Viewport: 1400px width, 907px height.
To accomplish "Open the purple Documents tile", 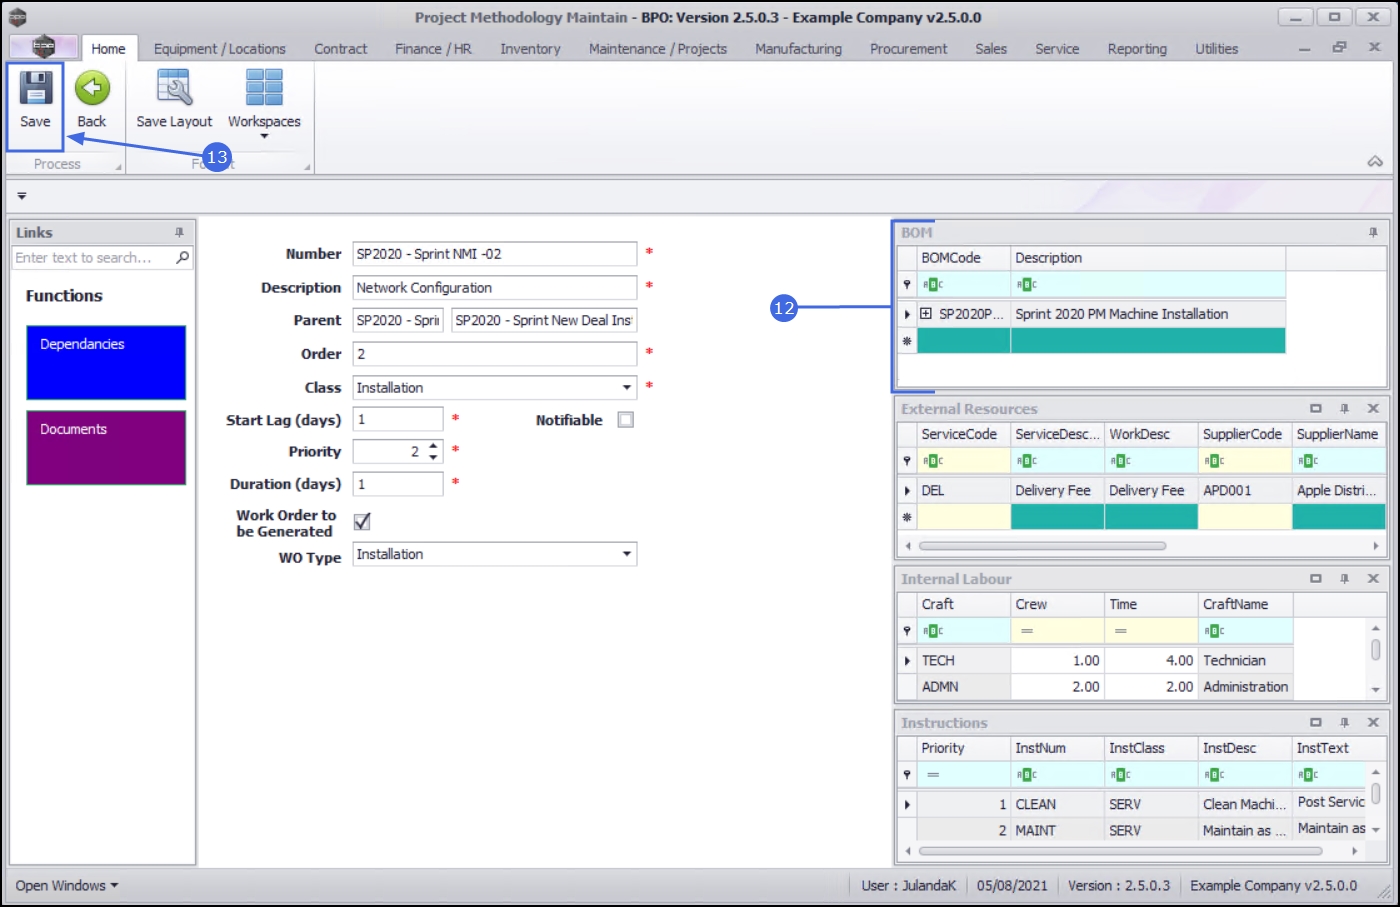I will pos(106,447).
